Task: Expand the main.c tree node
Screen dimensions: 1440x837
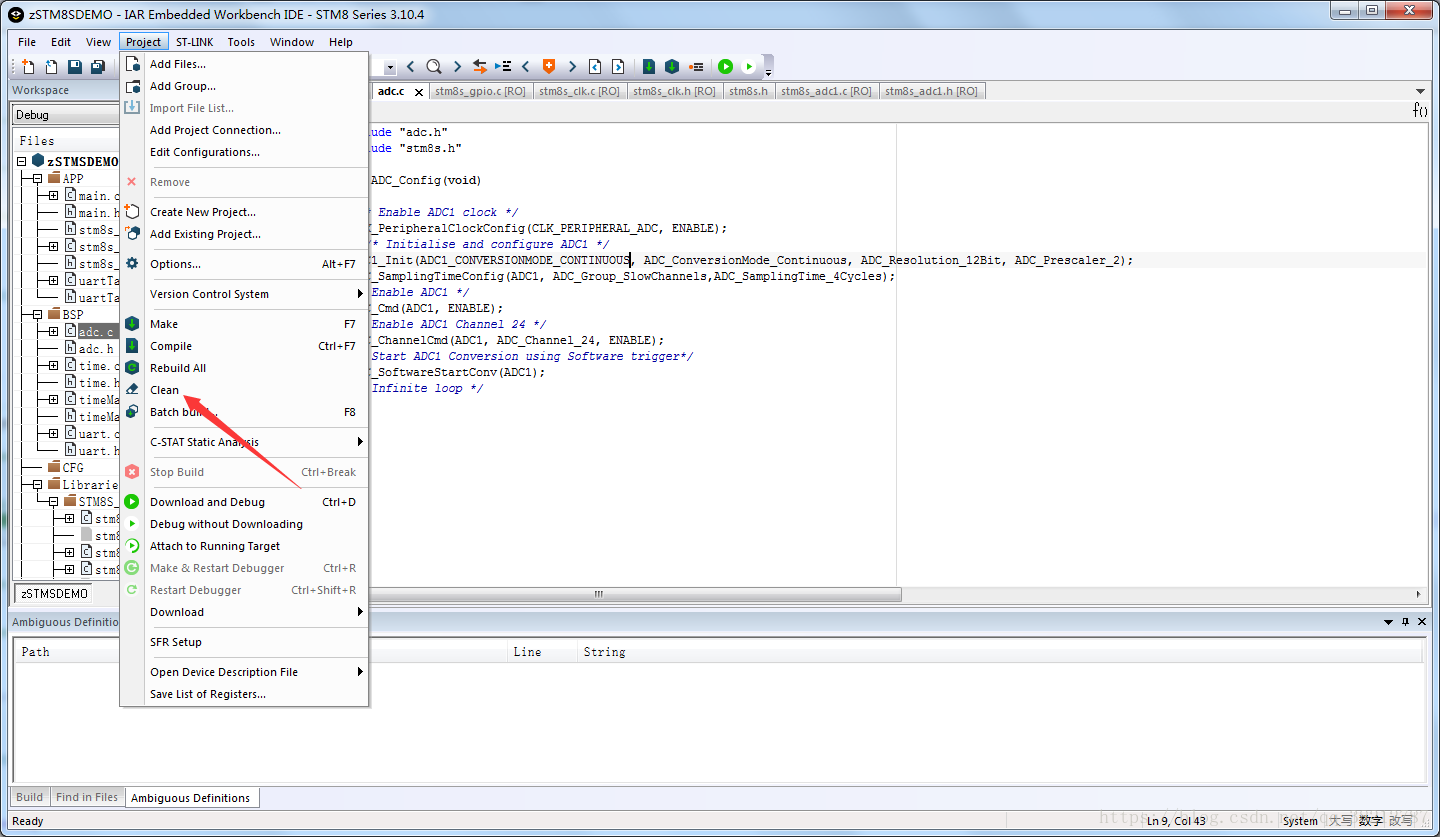Action: [x=53, y=195]
